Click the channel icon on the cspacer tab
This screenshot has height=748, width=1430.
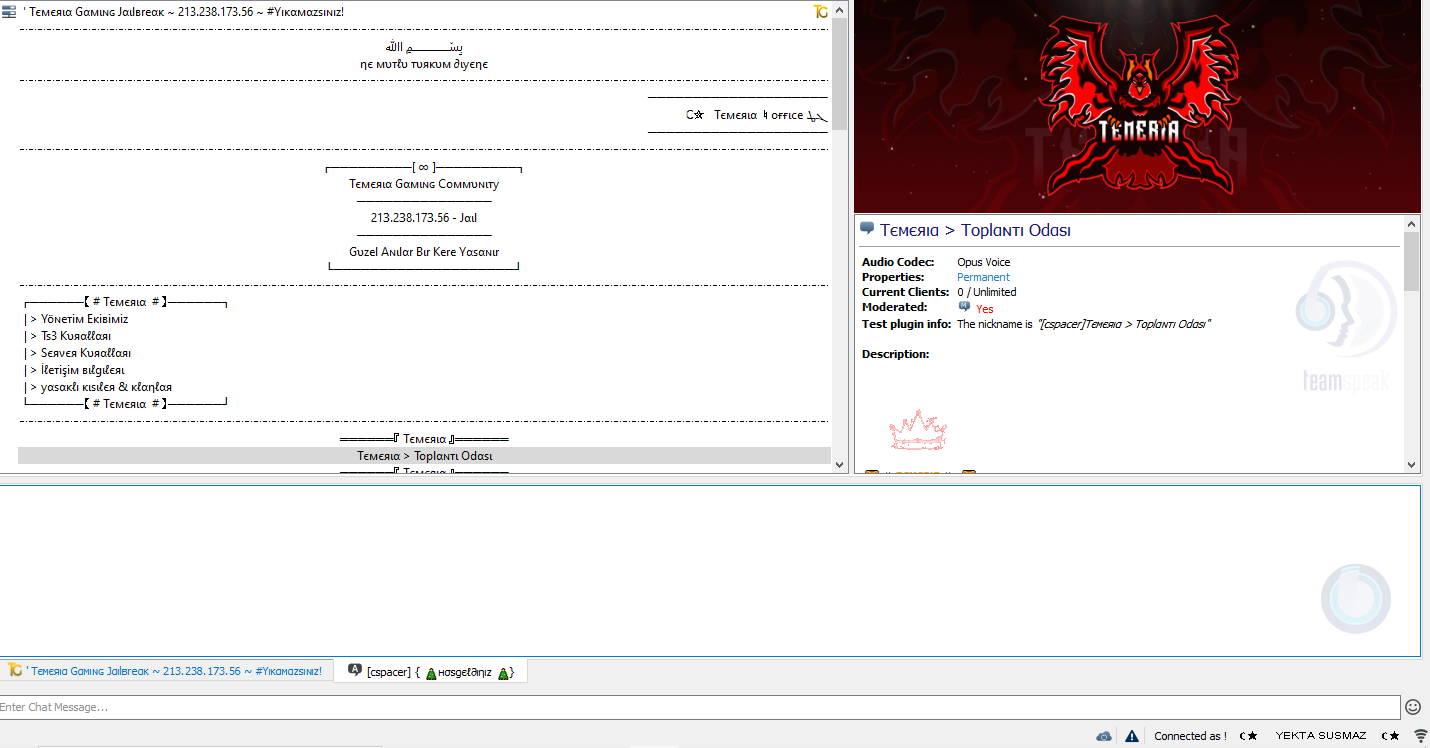354,670
